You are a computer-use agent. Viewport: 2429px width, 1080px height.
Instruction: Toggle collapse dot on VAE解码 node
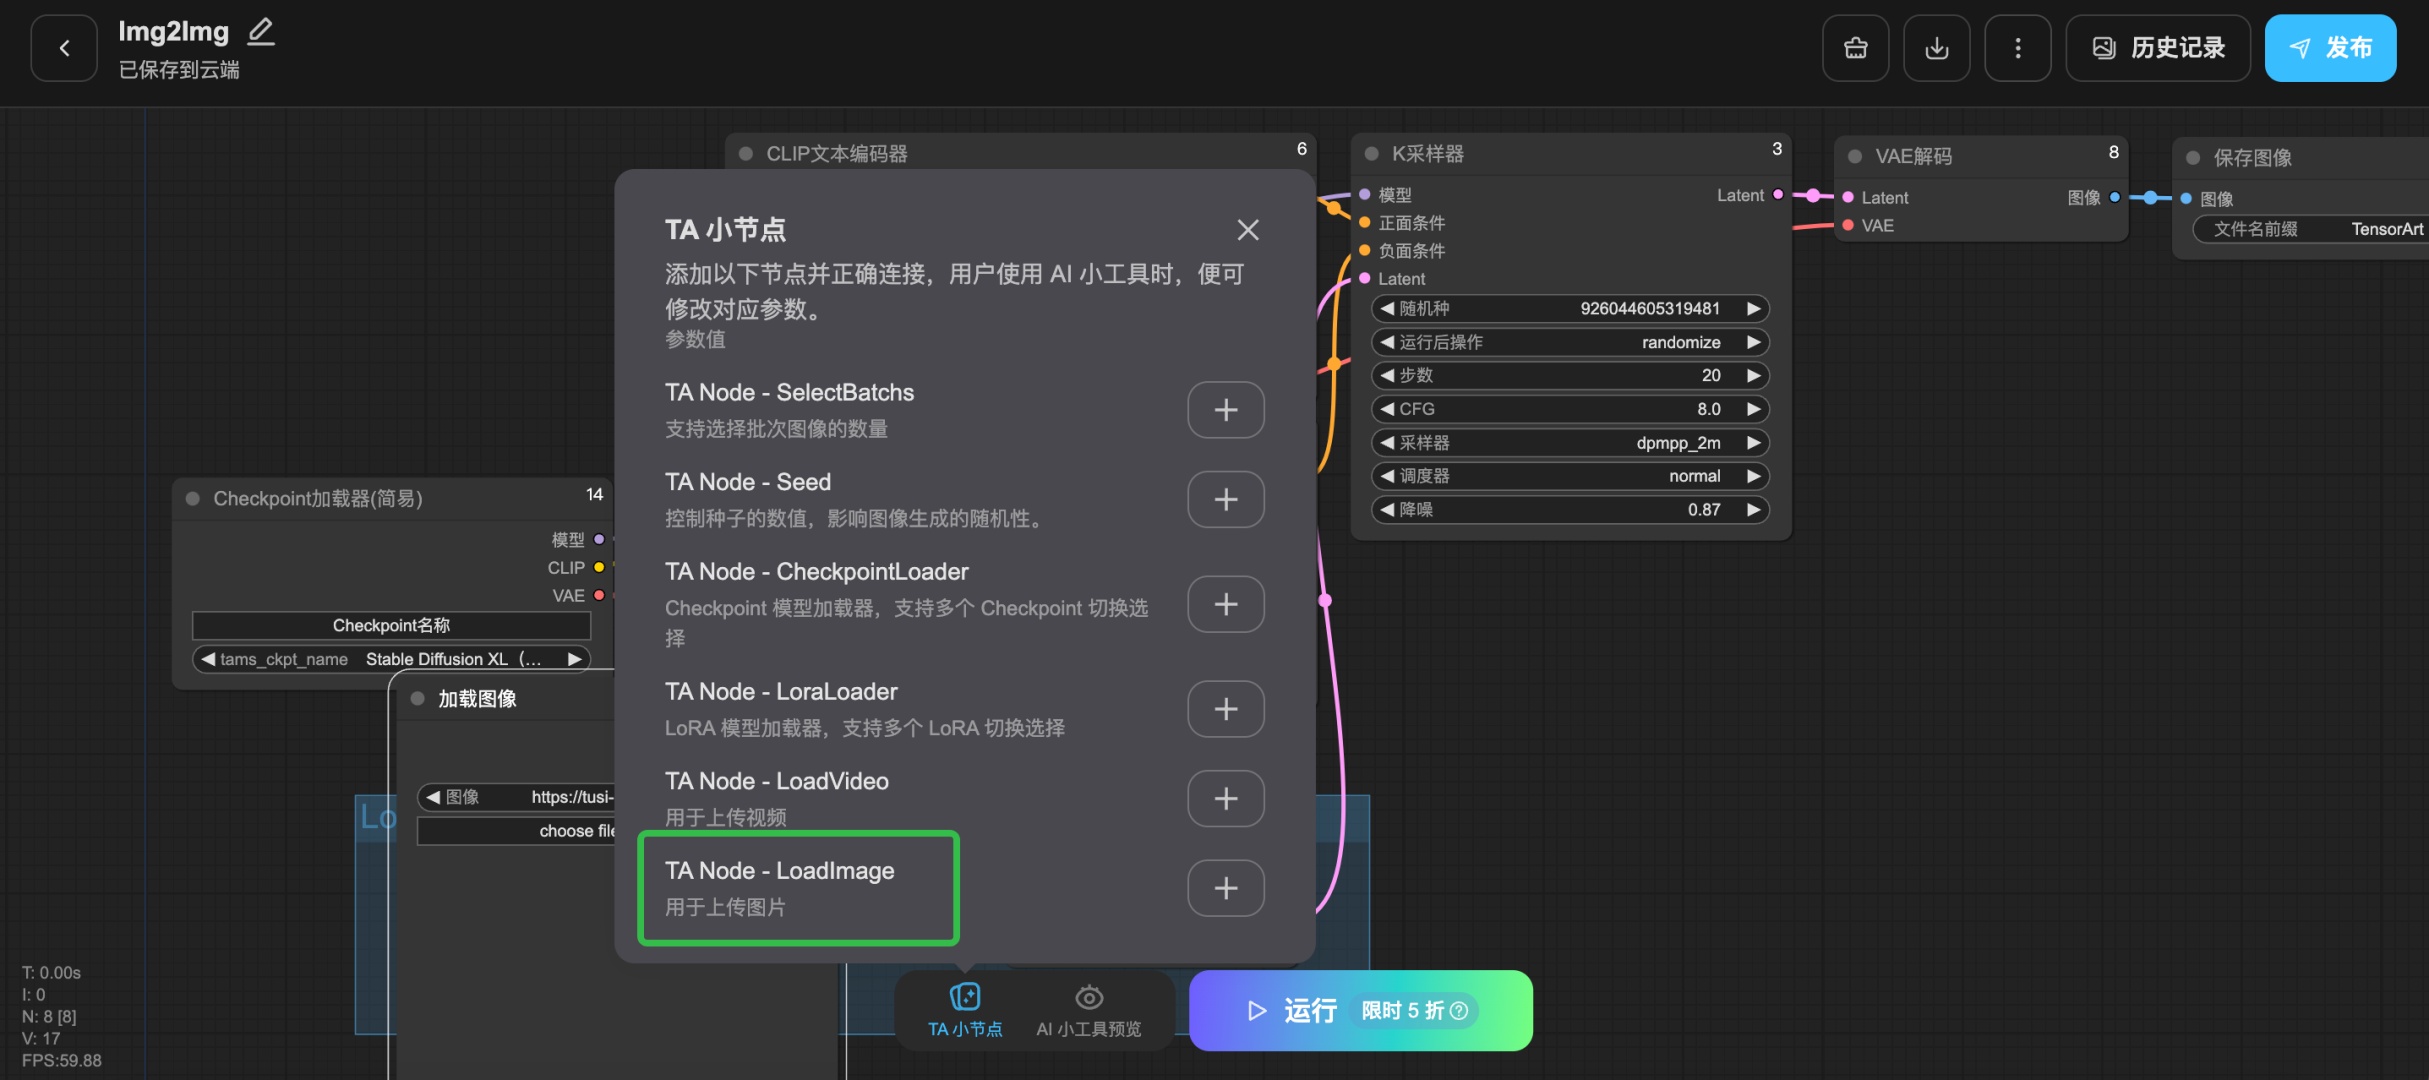click(1855, 157)
